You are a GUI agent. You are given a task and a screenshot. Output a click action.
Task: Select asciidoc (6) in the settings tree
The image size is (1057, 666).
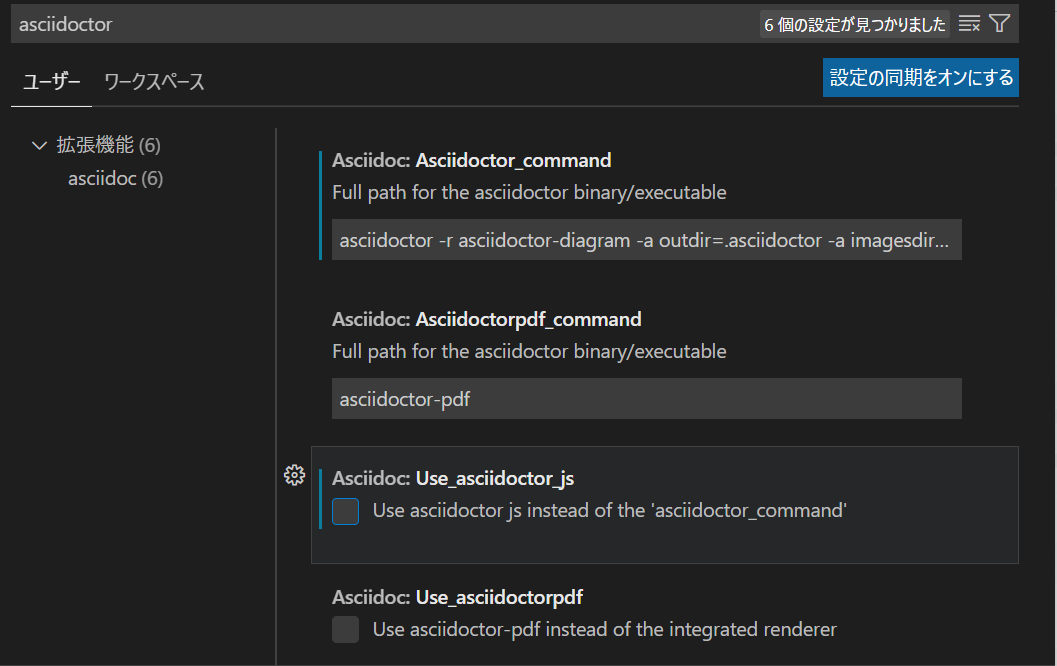pyautogui.click(x=115, y=179)
